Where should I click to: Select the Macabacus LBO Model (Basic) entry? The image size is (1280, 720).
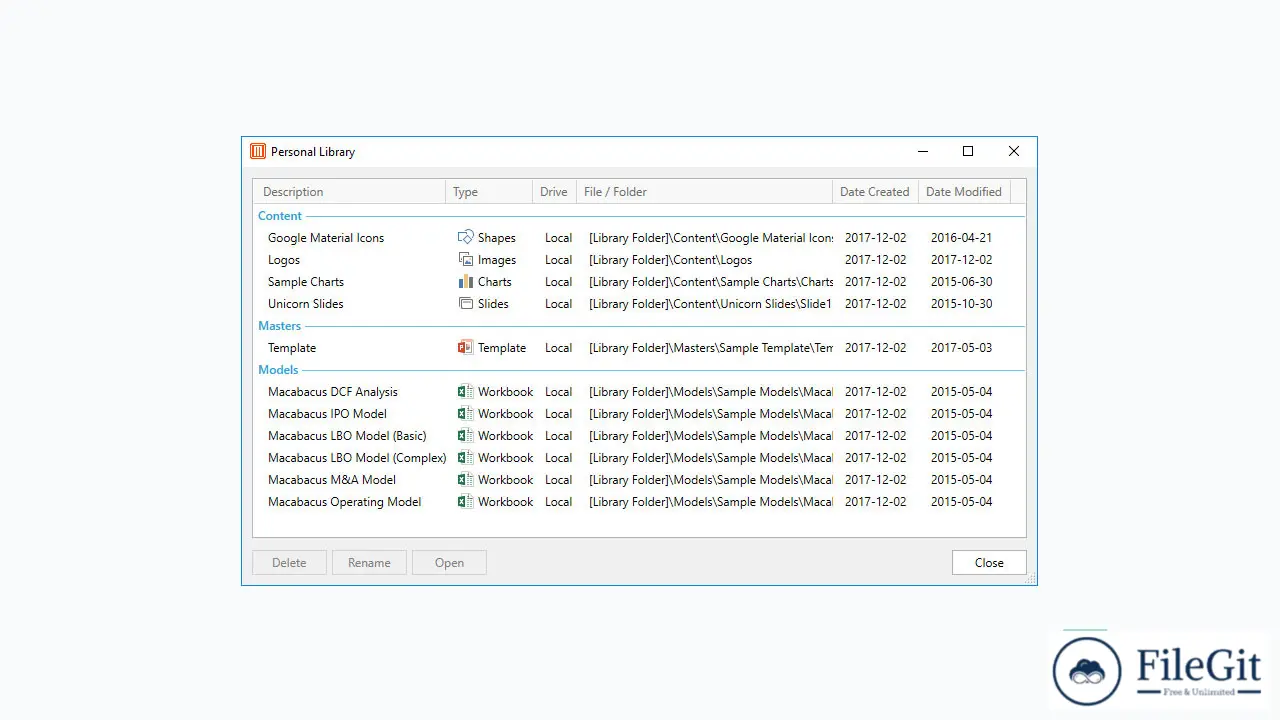[x=347, y=436]
